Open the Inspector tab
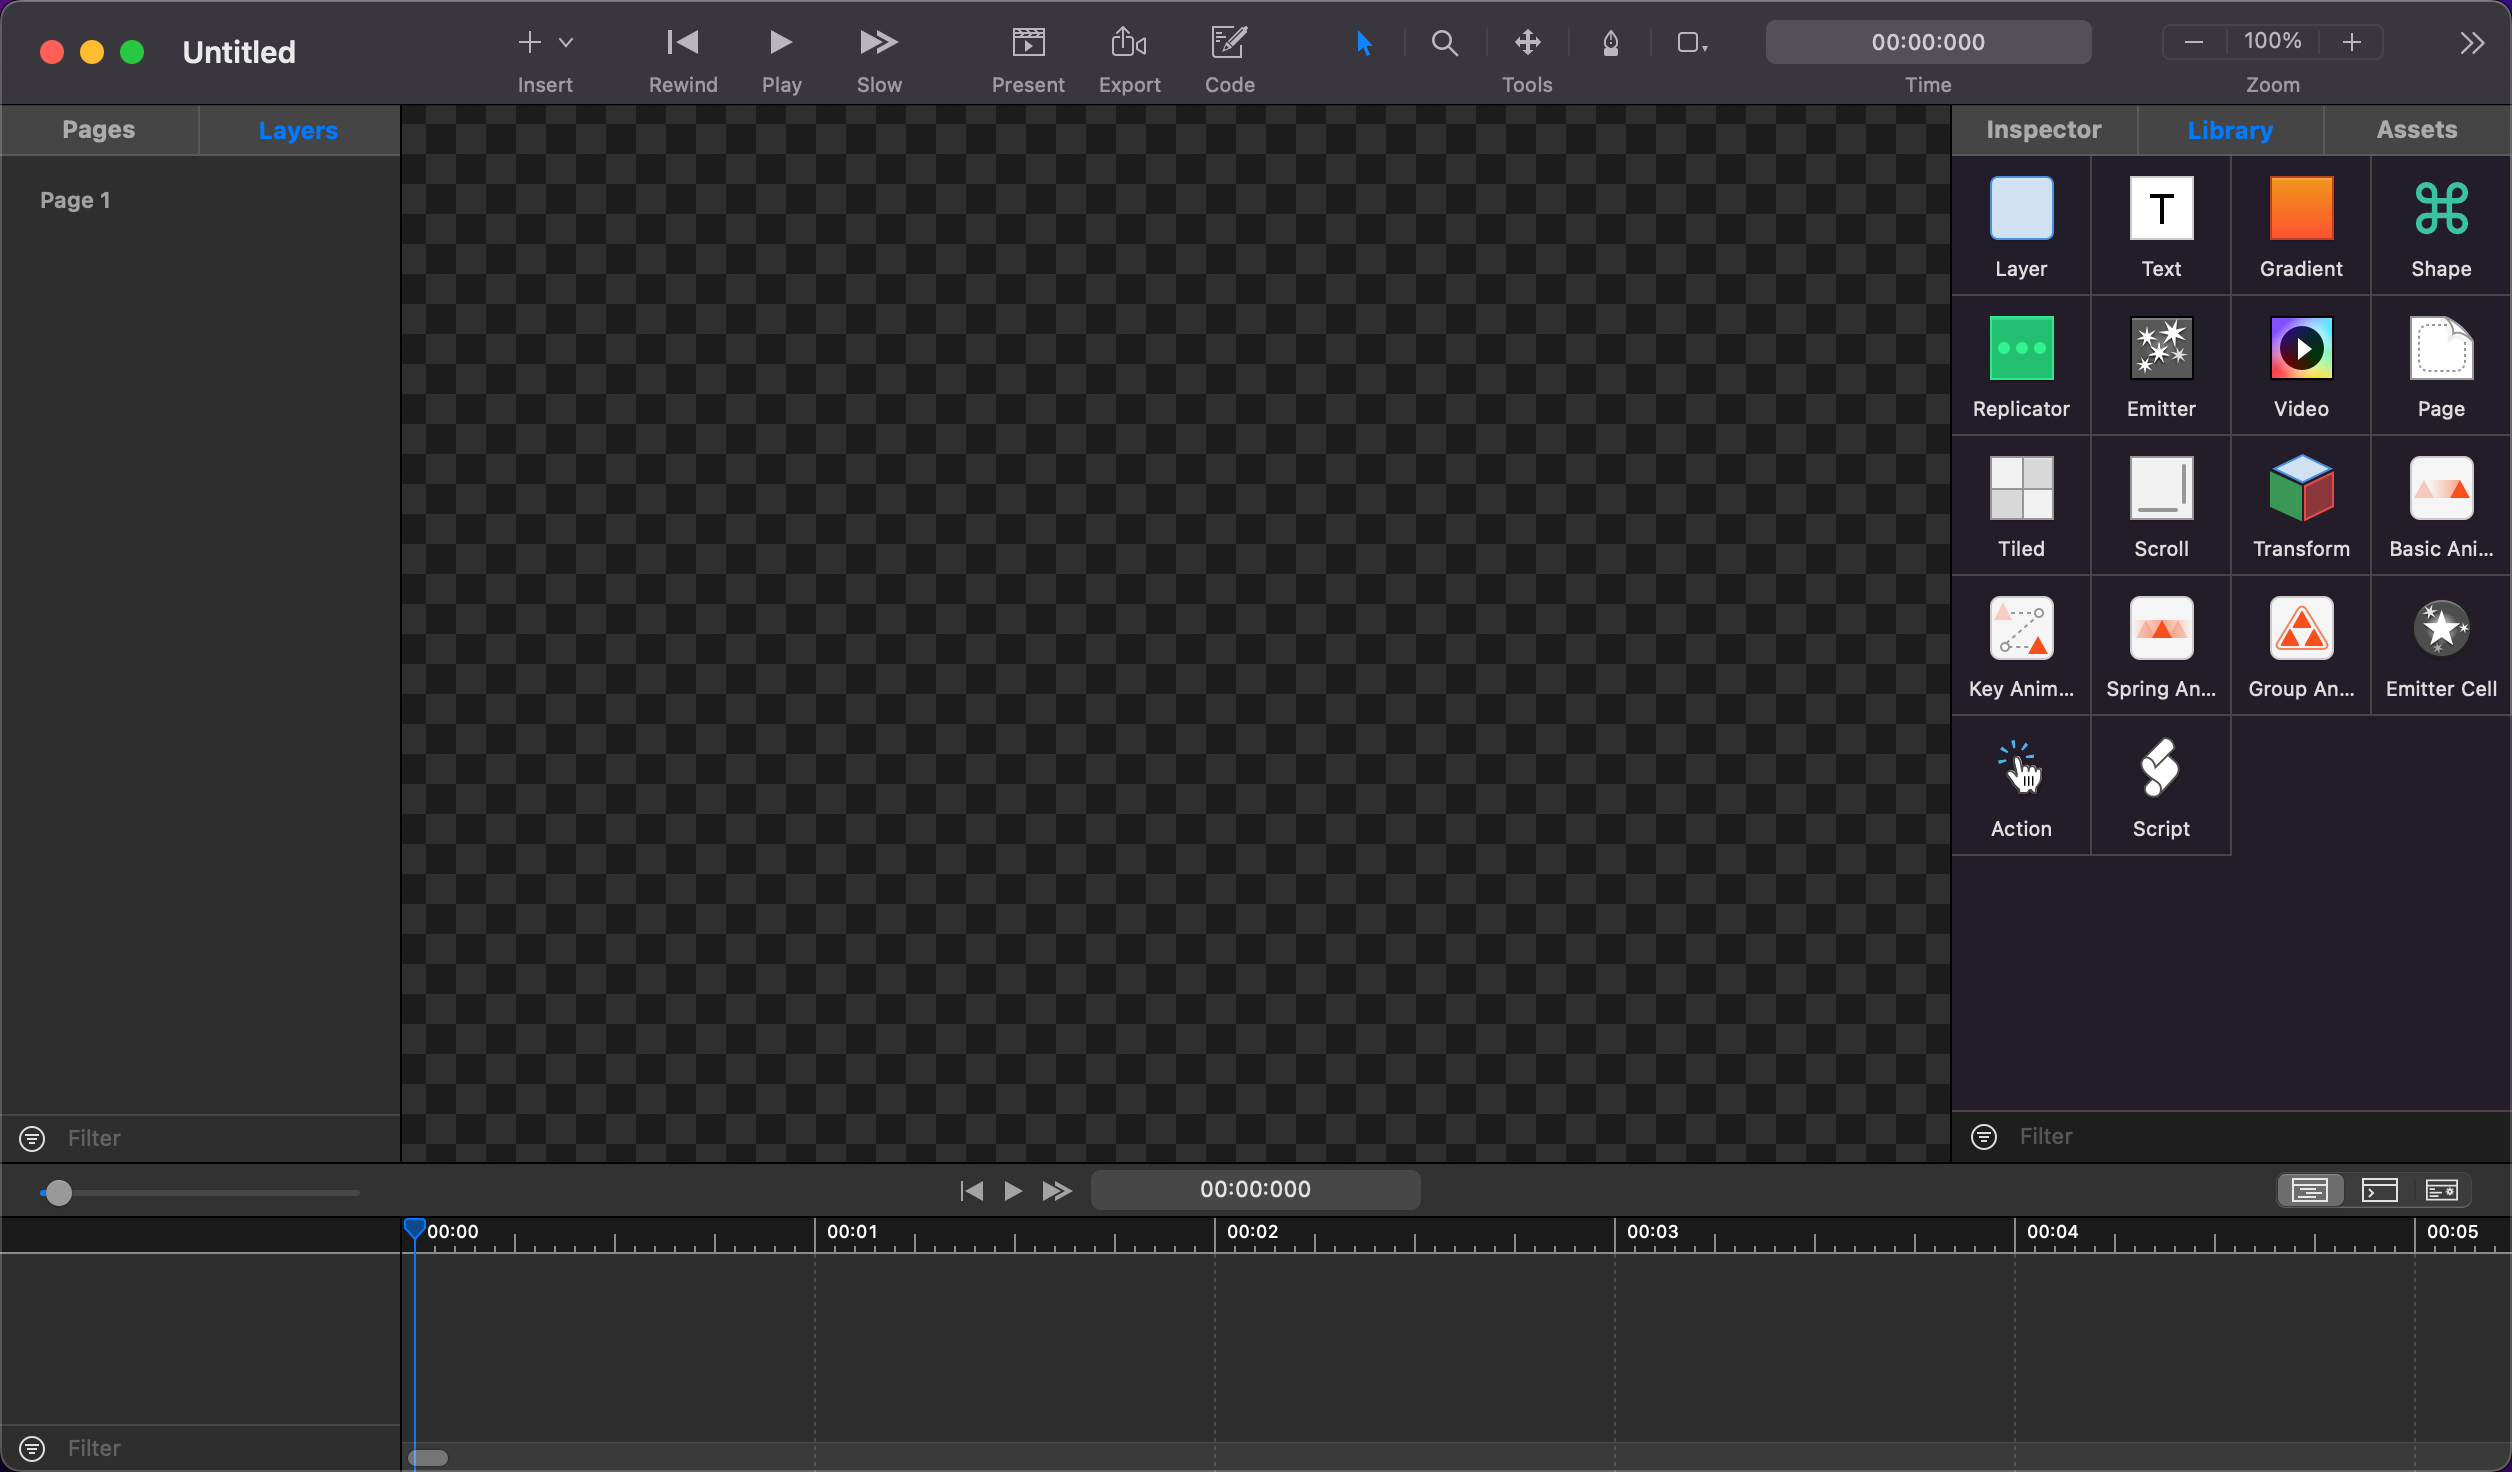Image resolution: width=2512 pixels, height=1472 pixels. point(2043,130)
